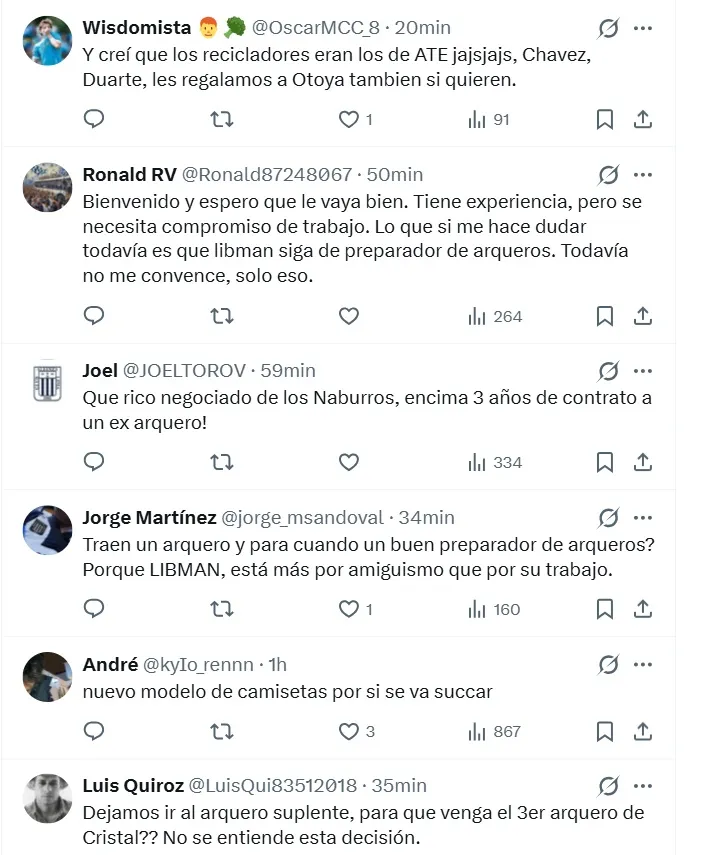
Task: Retweet André's camisetas post
Action: pos(224,731)
